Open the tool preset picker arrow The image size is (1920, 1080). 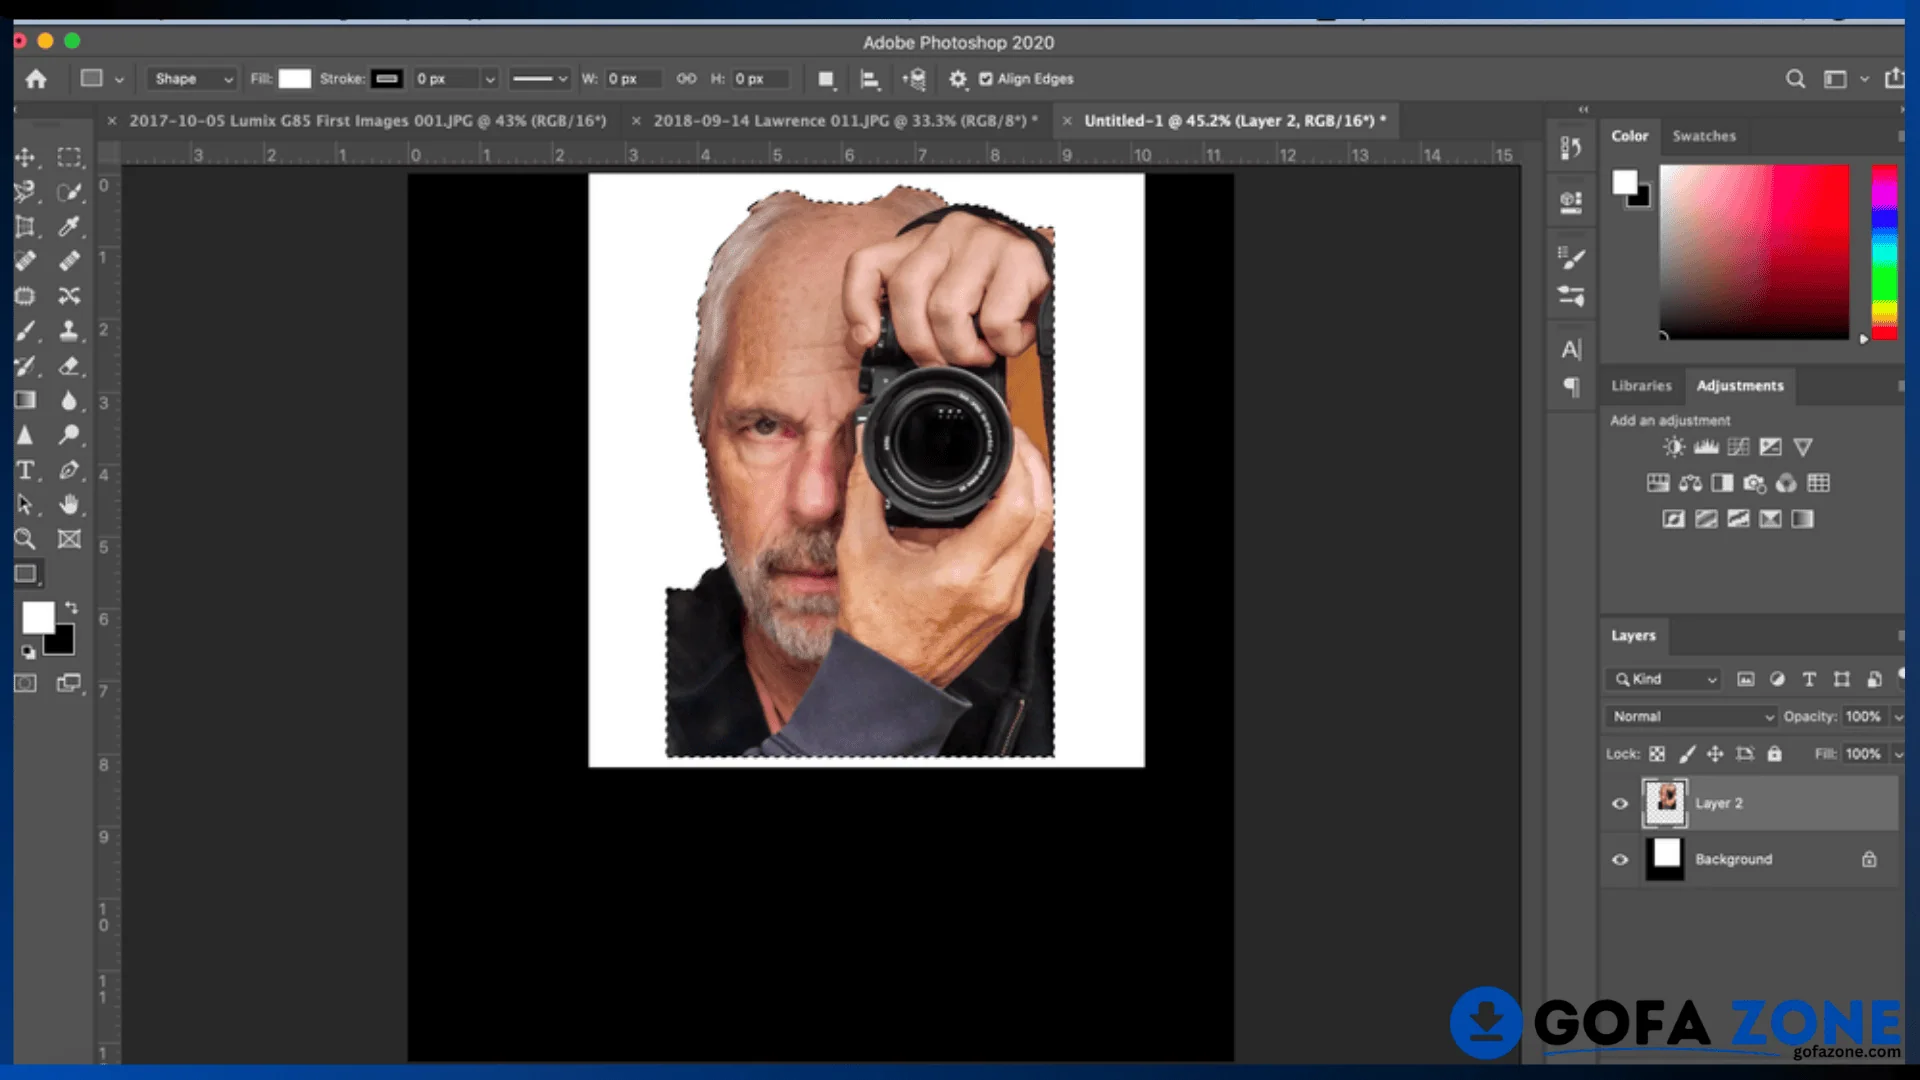(119, 79)
